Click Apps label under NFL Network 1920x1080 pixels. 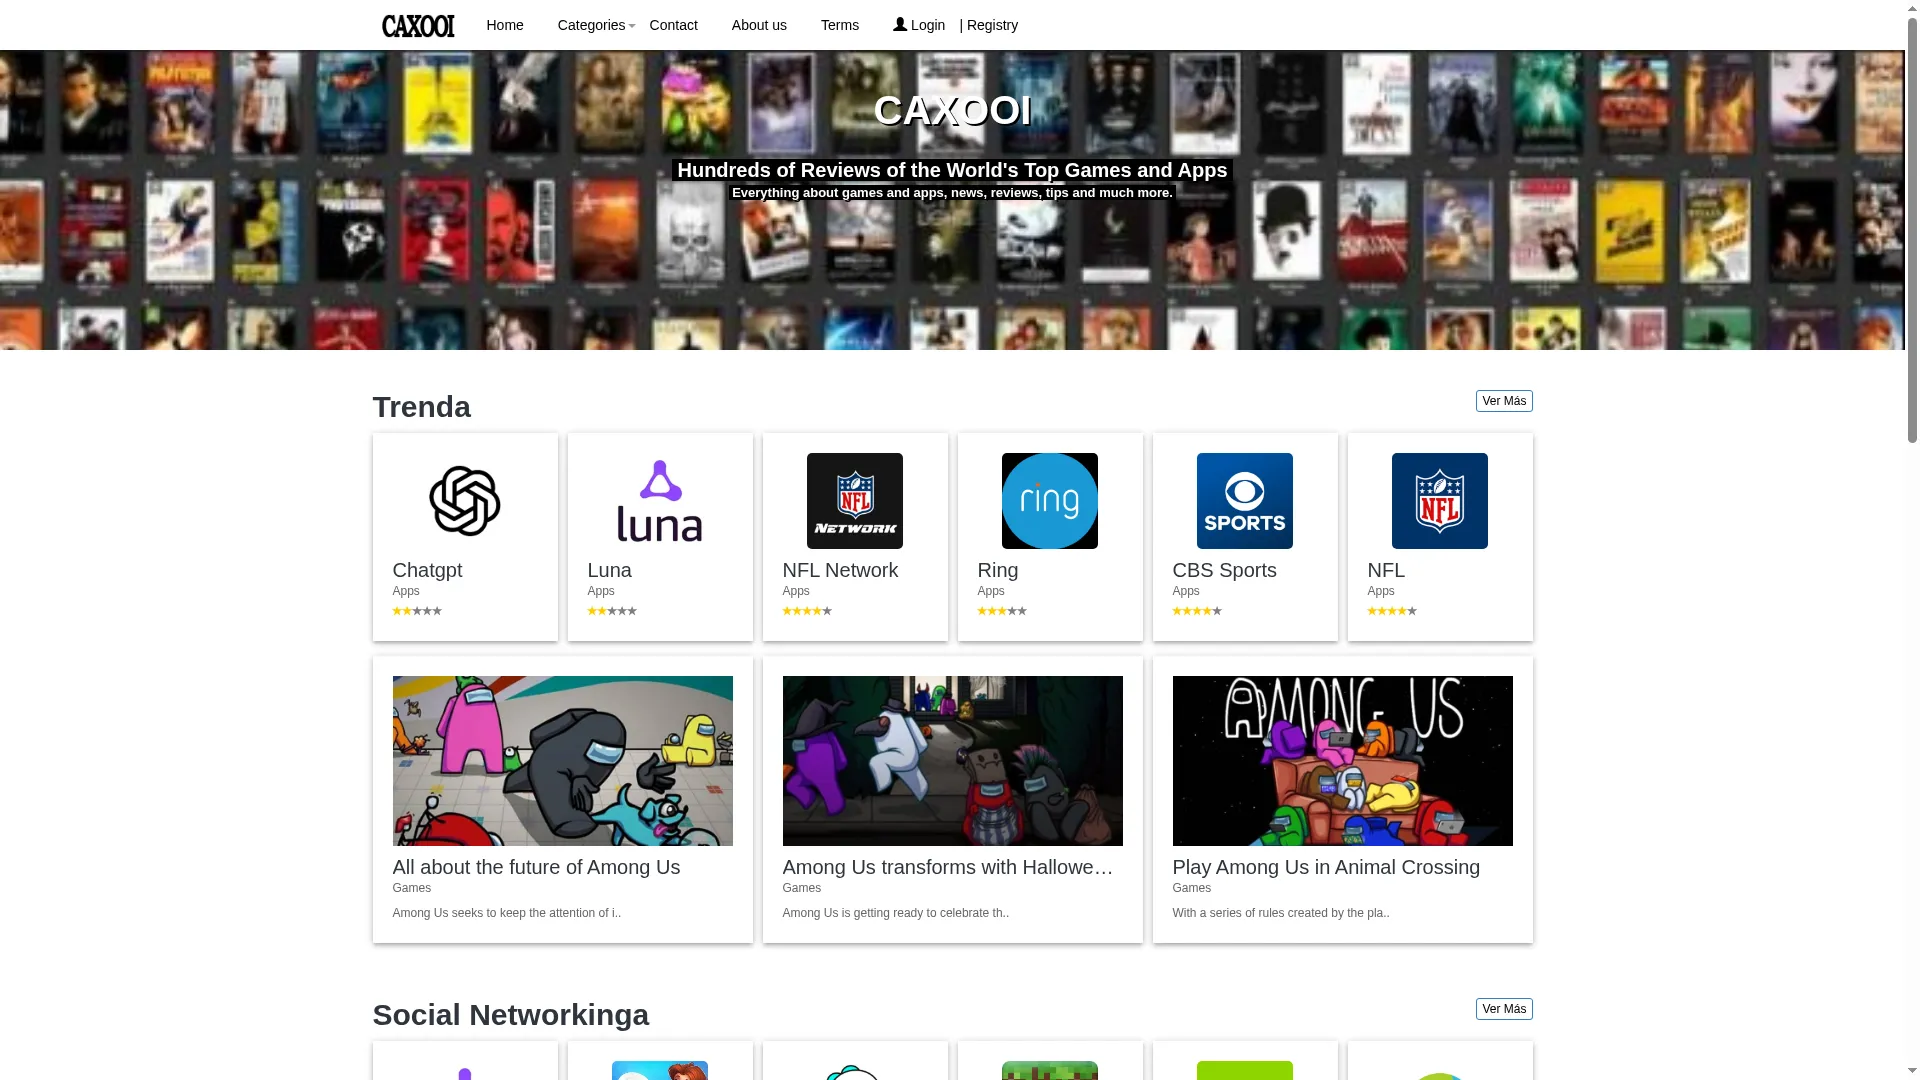pyautogui.click(x=796, y=591)
